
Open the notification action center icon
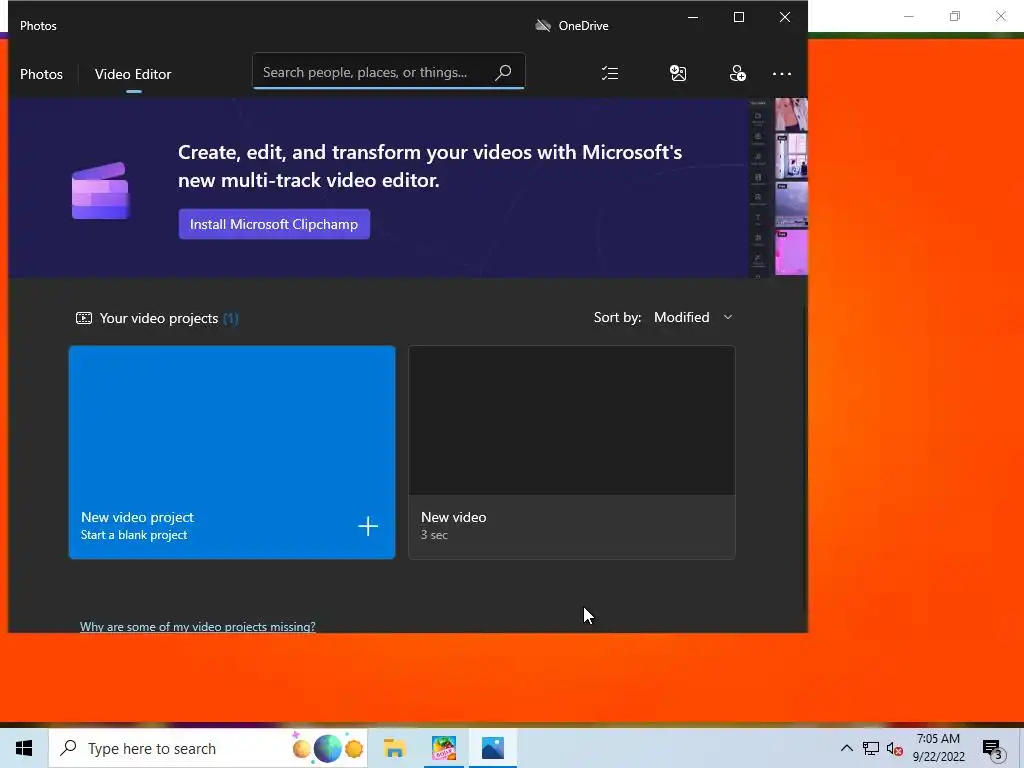click(x=993, y=750)
